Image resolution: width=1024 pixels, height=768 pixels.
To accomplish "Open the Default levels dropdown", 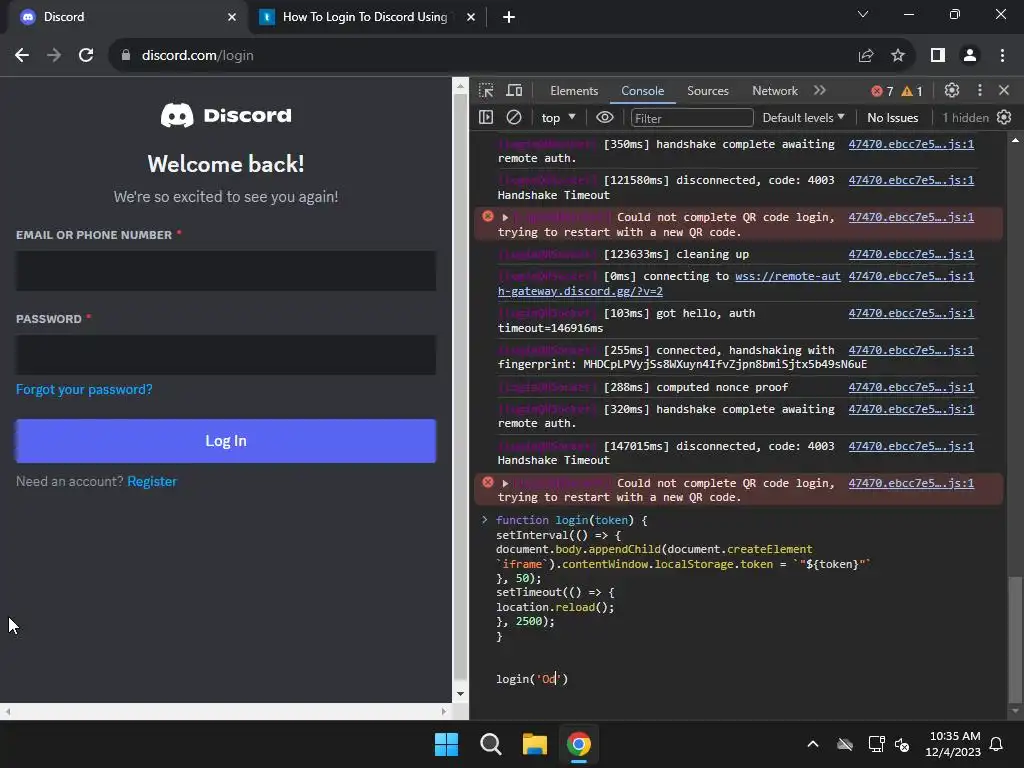I will [x=803, y=118].
